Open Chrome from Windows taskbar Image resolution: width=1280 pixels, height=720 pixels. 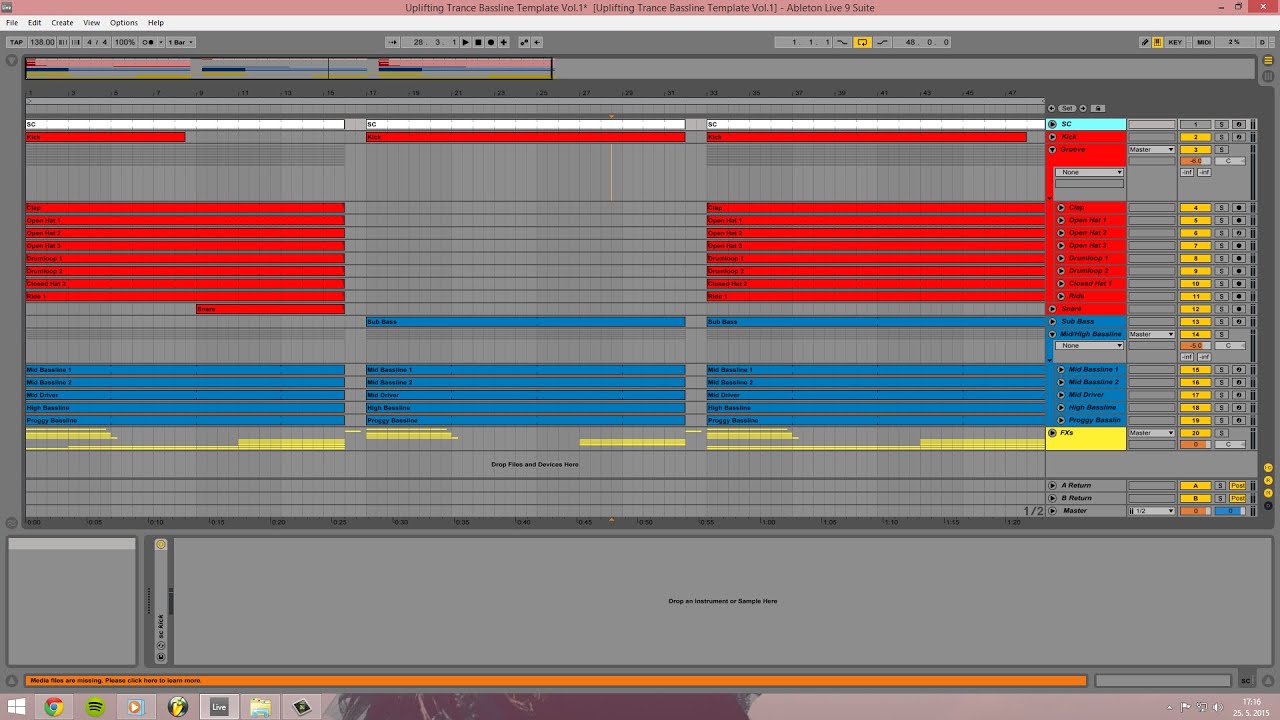coord(54,707)
